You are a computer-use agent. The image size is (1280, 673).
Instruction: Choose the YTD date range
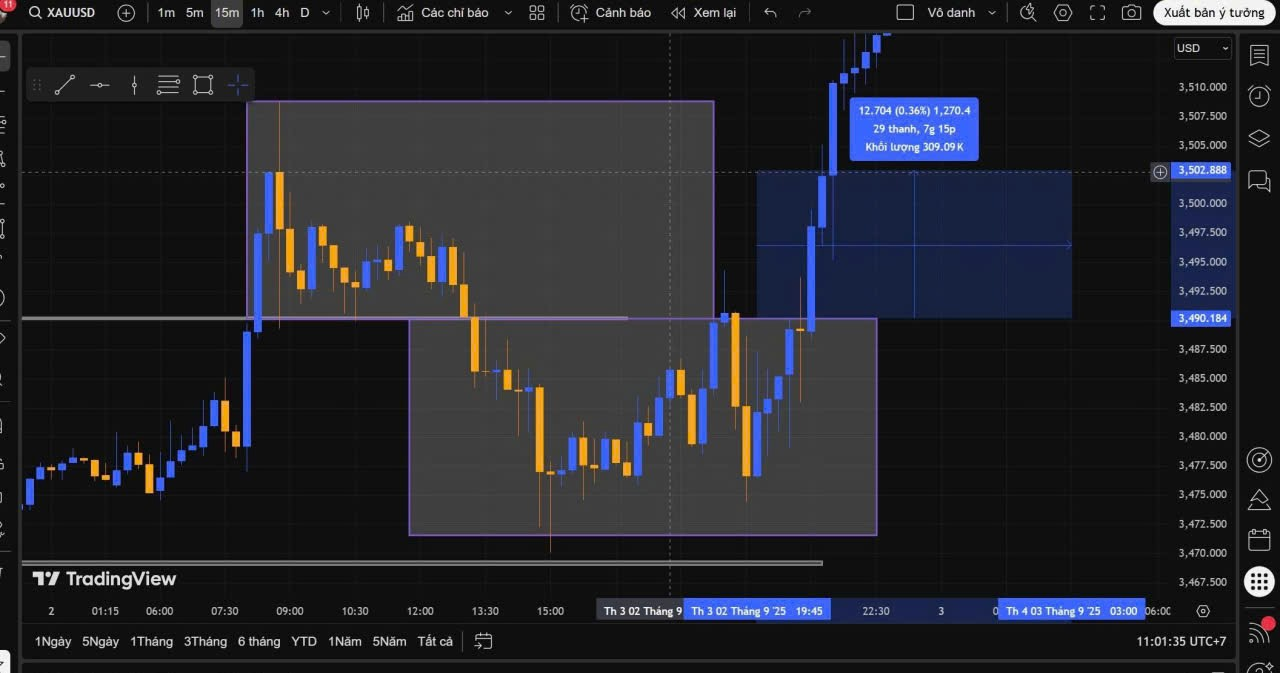click(304, 641)
